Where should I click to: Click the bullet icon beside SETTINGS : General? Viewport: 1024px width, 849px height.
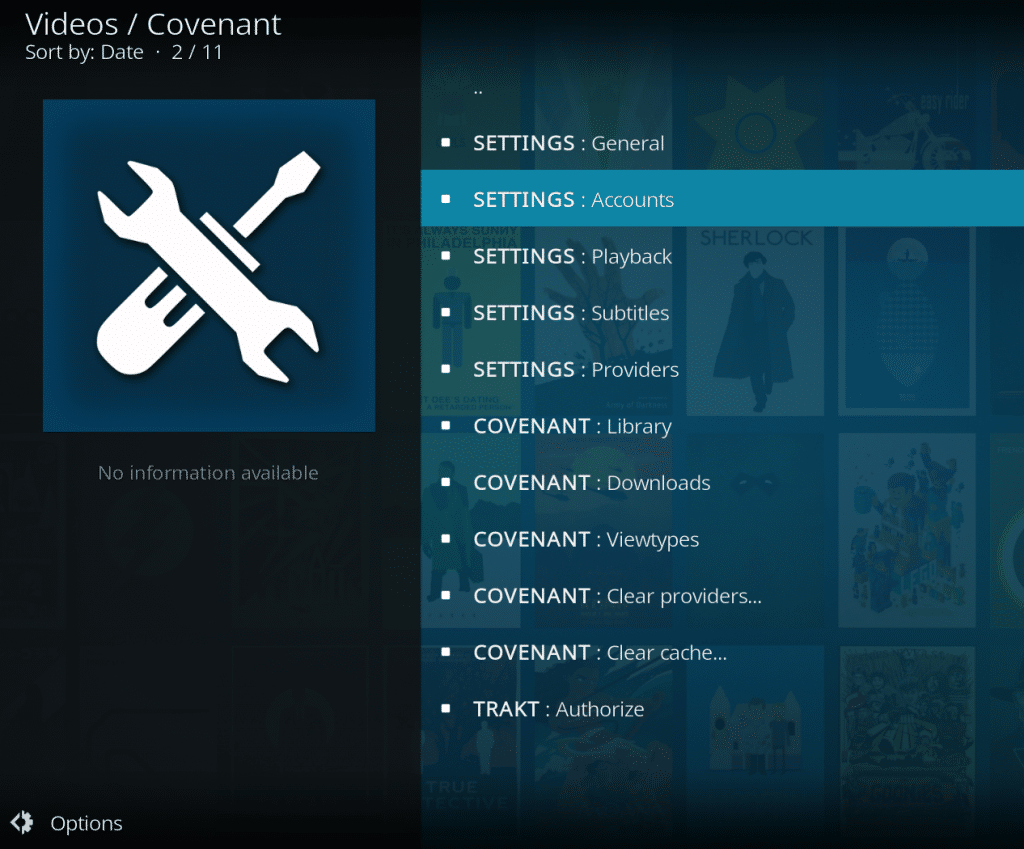click(x=446, y=143)
